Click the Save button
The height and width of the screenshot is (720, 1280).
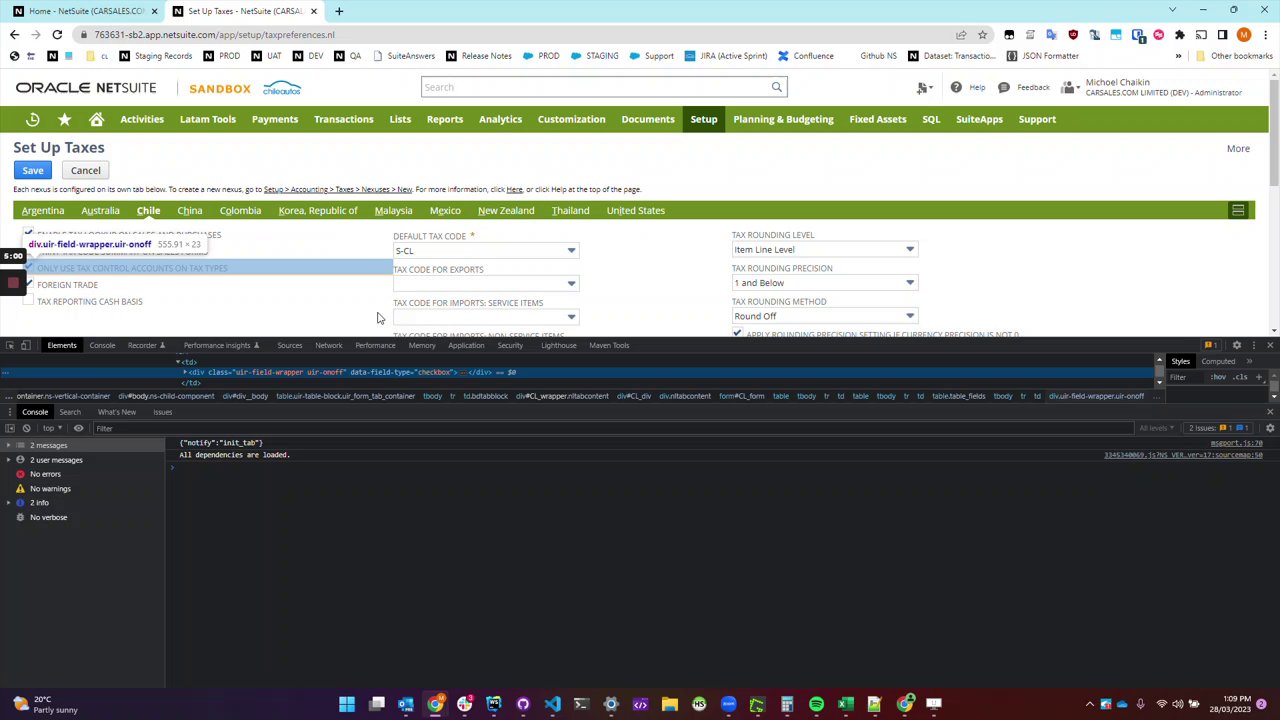(33, 170)
